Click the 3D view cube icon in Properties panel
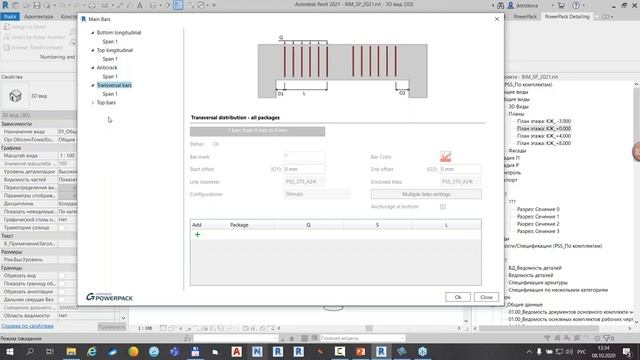Viewport: 640px width, 360px height. (x=15, y=96)
